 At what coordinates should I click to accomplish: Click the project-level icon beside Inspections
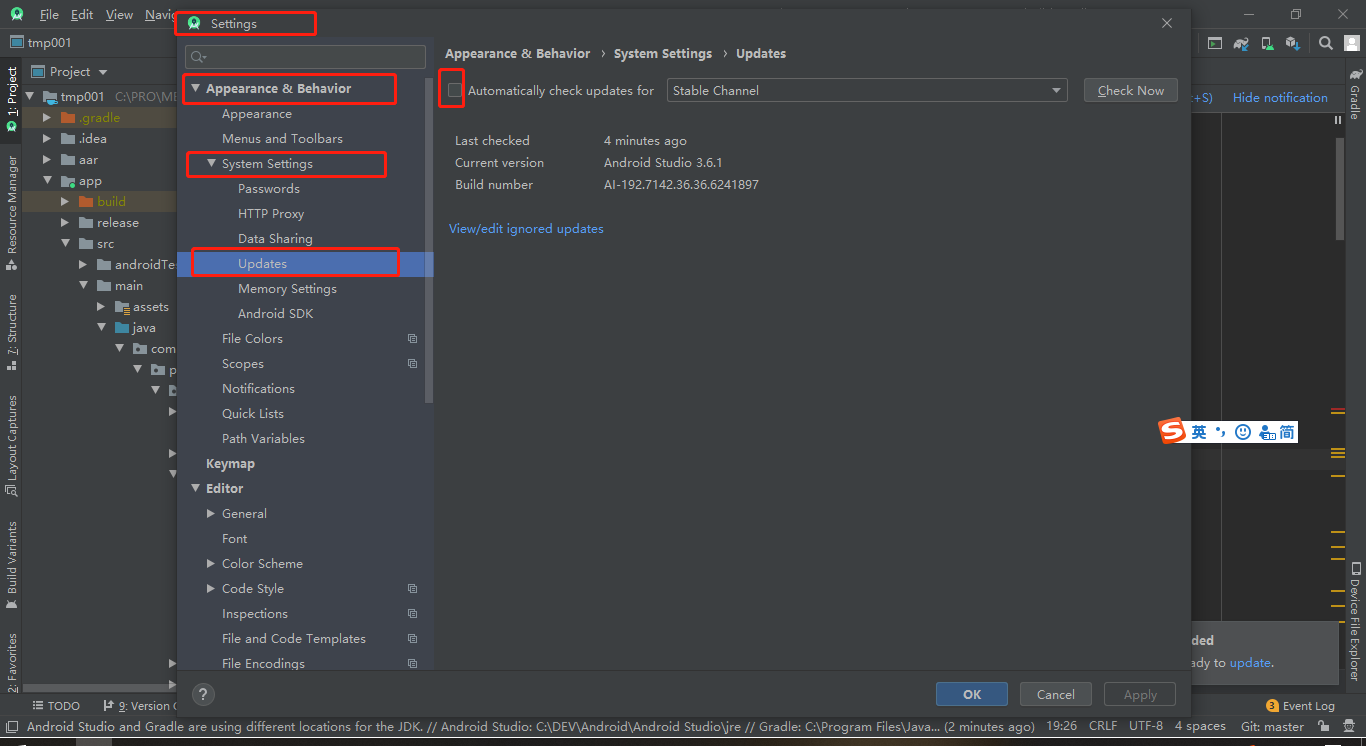(x=412, y=614)
